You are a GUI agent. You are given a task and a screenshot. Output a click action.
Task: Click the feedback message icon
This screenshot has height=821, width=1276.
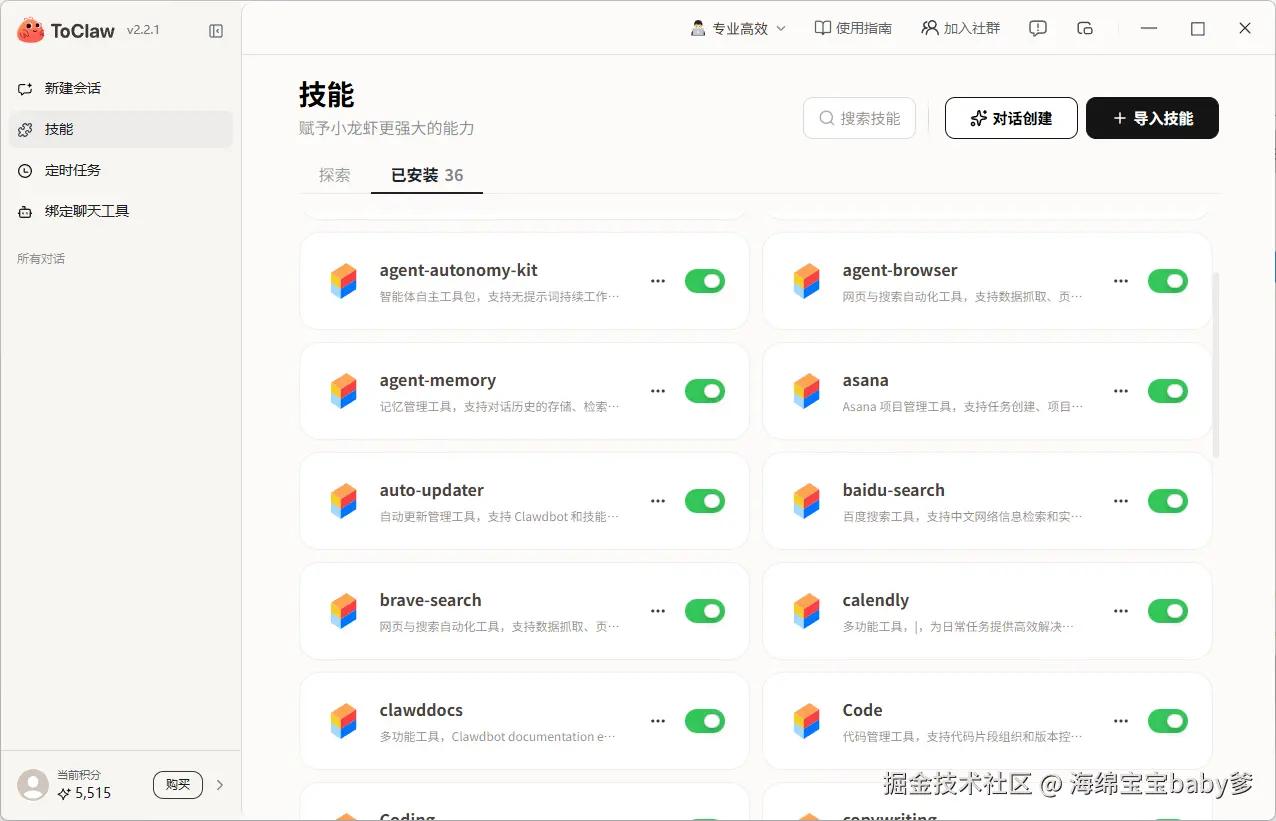[1038, 29]
